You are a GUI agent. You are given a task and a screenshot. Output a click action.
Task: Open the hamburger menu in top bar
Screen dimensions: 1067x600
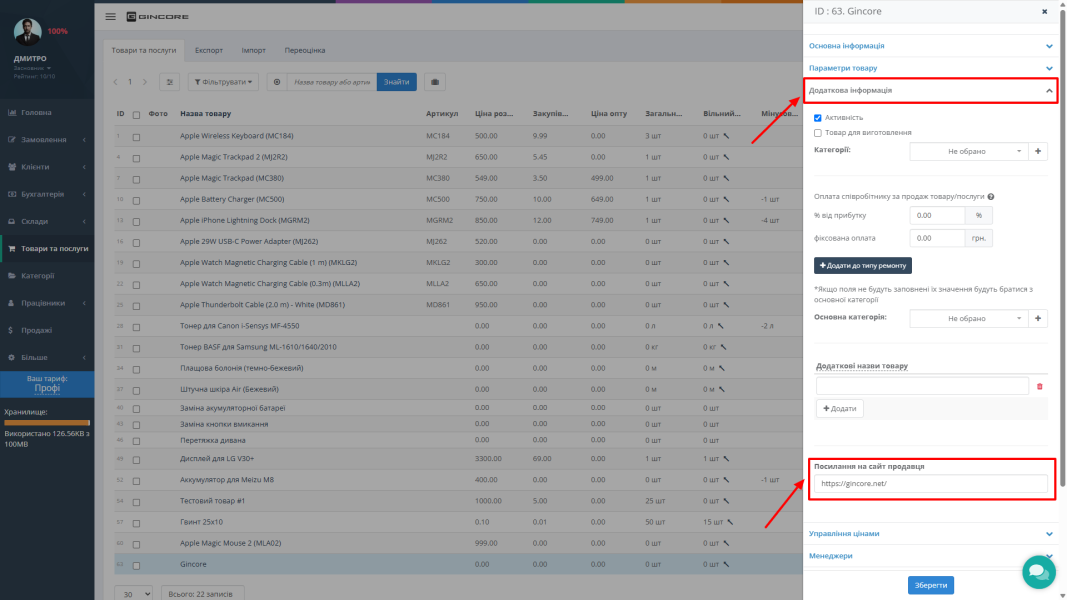click(x=110, y=17)
